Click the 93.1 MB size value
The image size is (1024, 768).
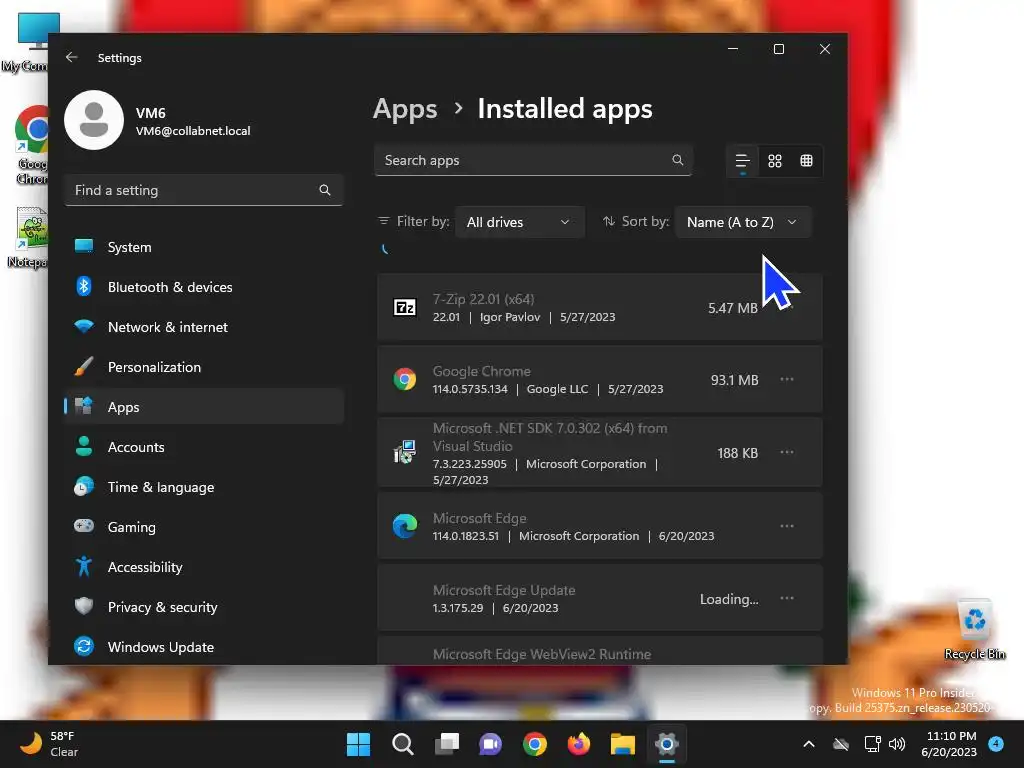(734, 379)
